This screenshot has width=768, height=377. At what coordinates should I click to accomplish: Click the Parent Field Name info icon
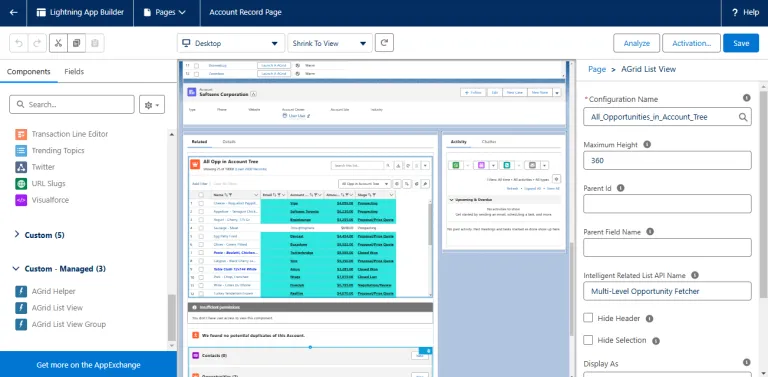pyautogui.click(x=650, y=232)
